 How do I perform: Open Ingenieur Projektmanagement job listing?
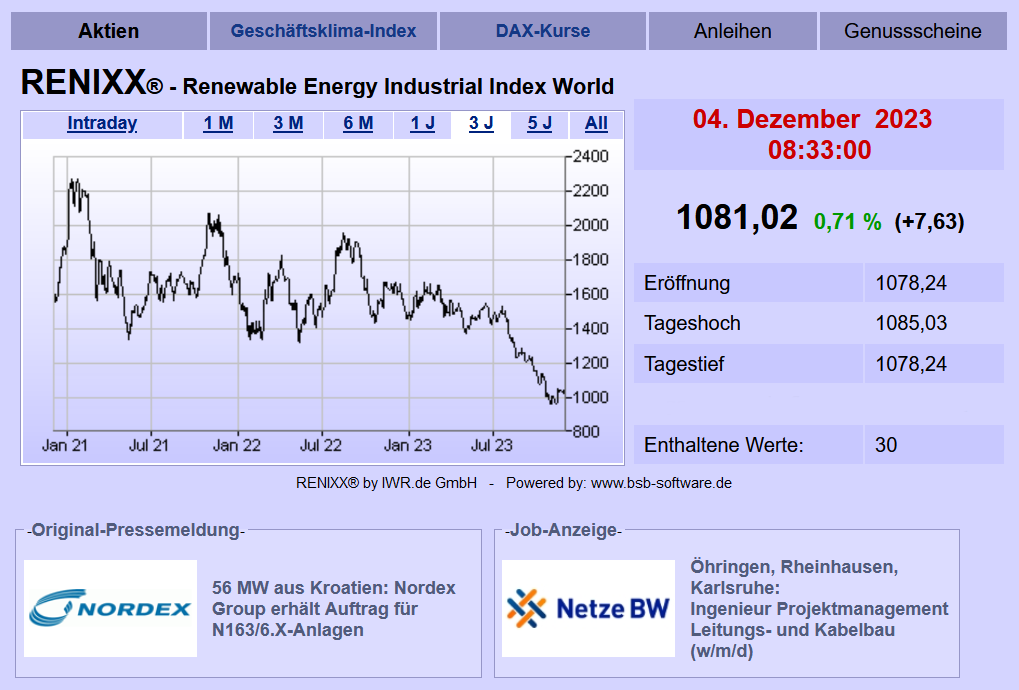[818, 609]
